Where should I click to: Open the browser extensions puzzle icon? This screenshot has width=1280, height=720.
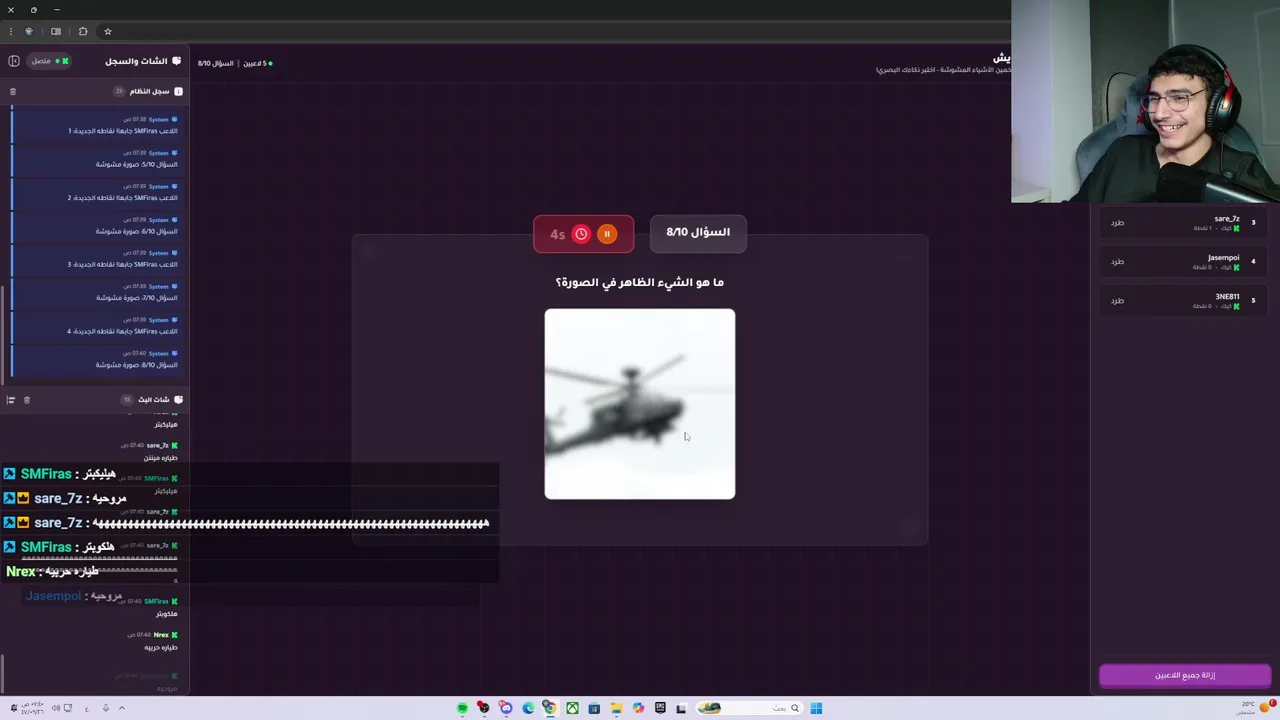(x=83, y=31)
